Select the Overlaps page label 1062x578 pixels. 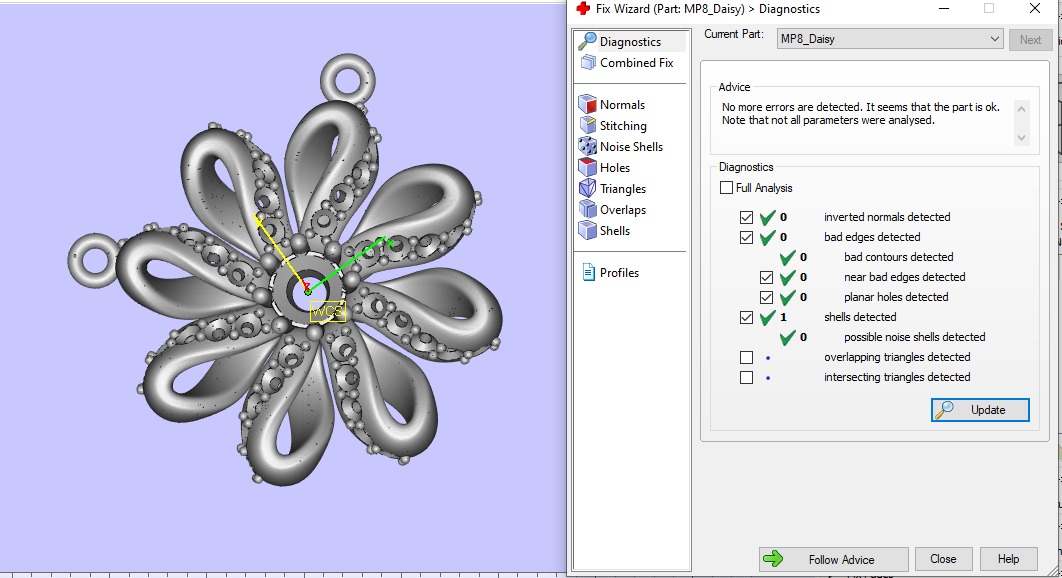tap(623, 209)
